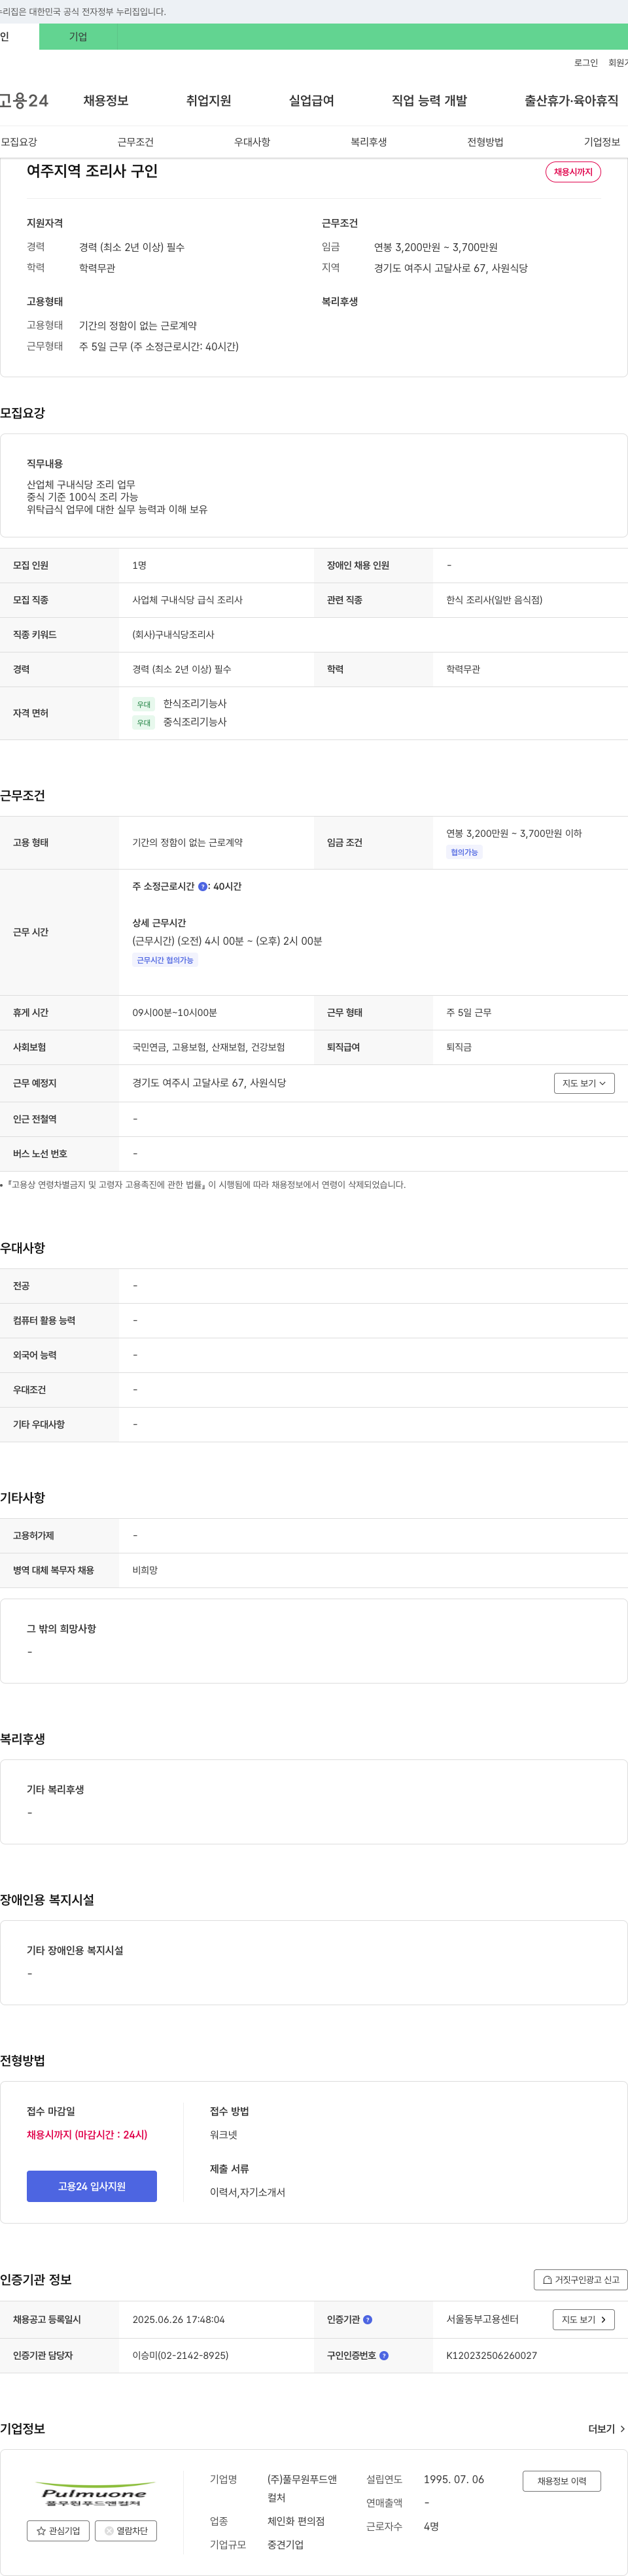The height and width of the screenshot is (2576, 628).
Task: Expand 지도 보기 dropdown for 근무 예정지
Action: [x=584, y=1083]
